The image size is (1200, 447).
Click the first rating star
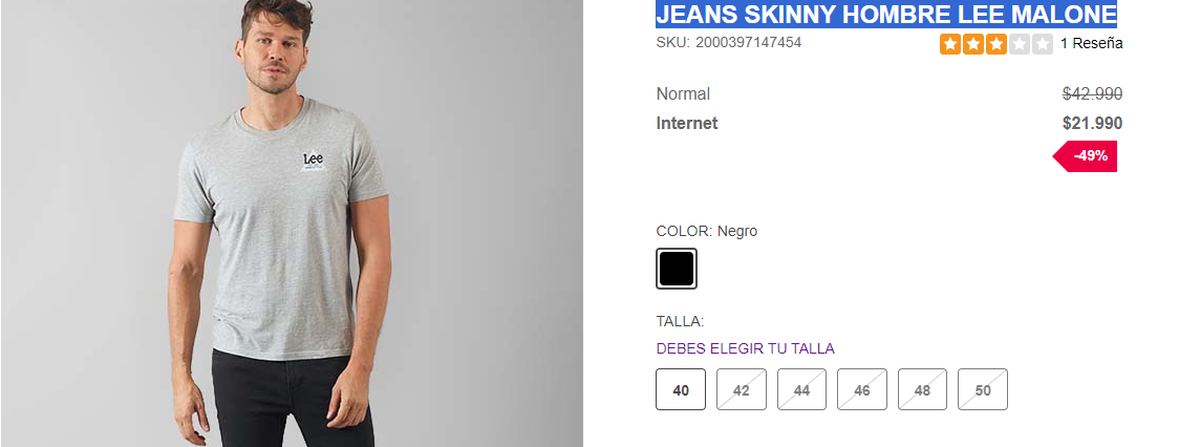tap(950, 44)
